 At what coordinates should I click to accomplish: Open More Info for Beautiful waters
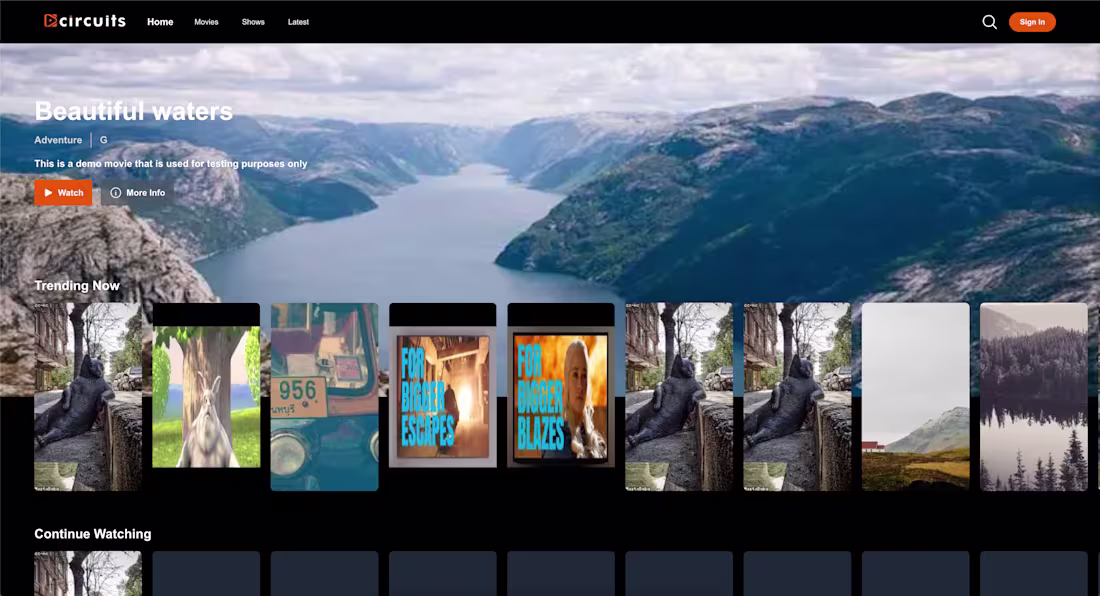[137, 192]
